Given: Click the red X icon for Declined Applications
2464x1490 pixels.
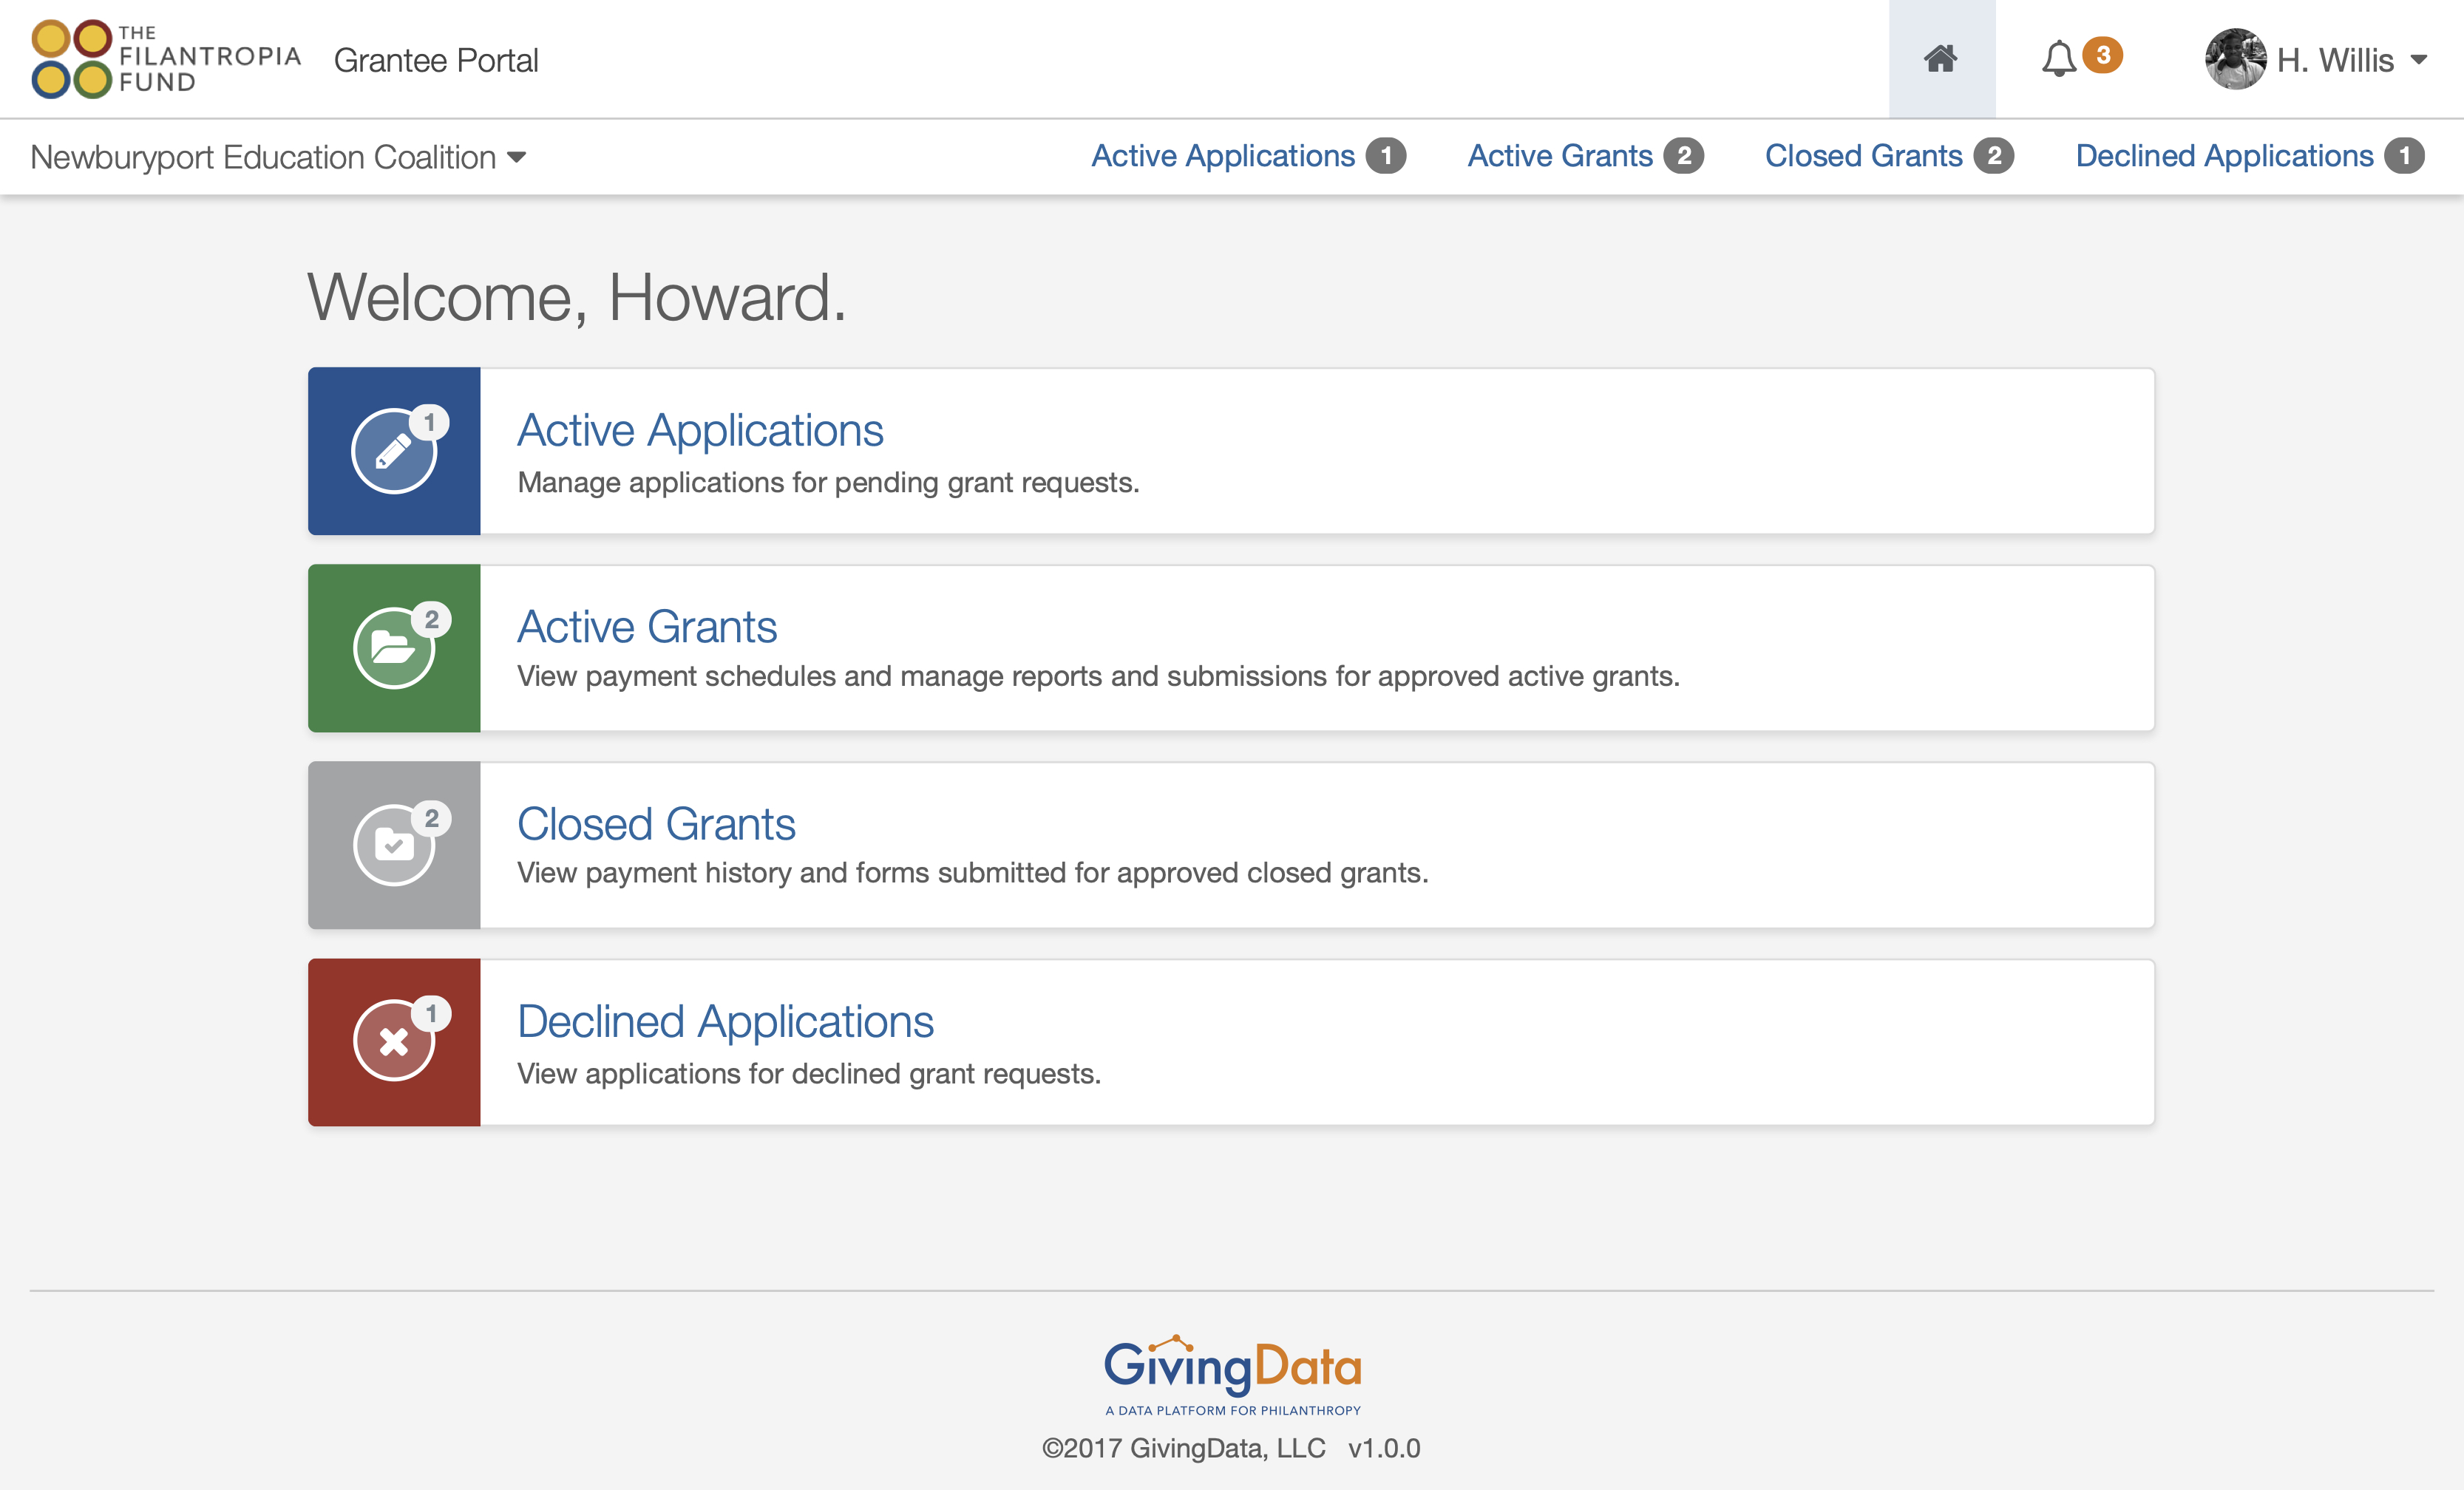Looking at the screenshot, I should tap(393, 1042).
